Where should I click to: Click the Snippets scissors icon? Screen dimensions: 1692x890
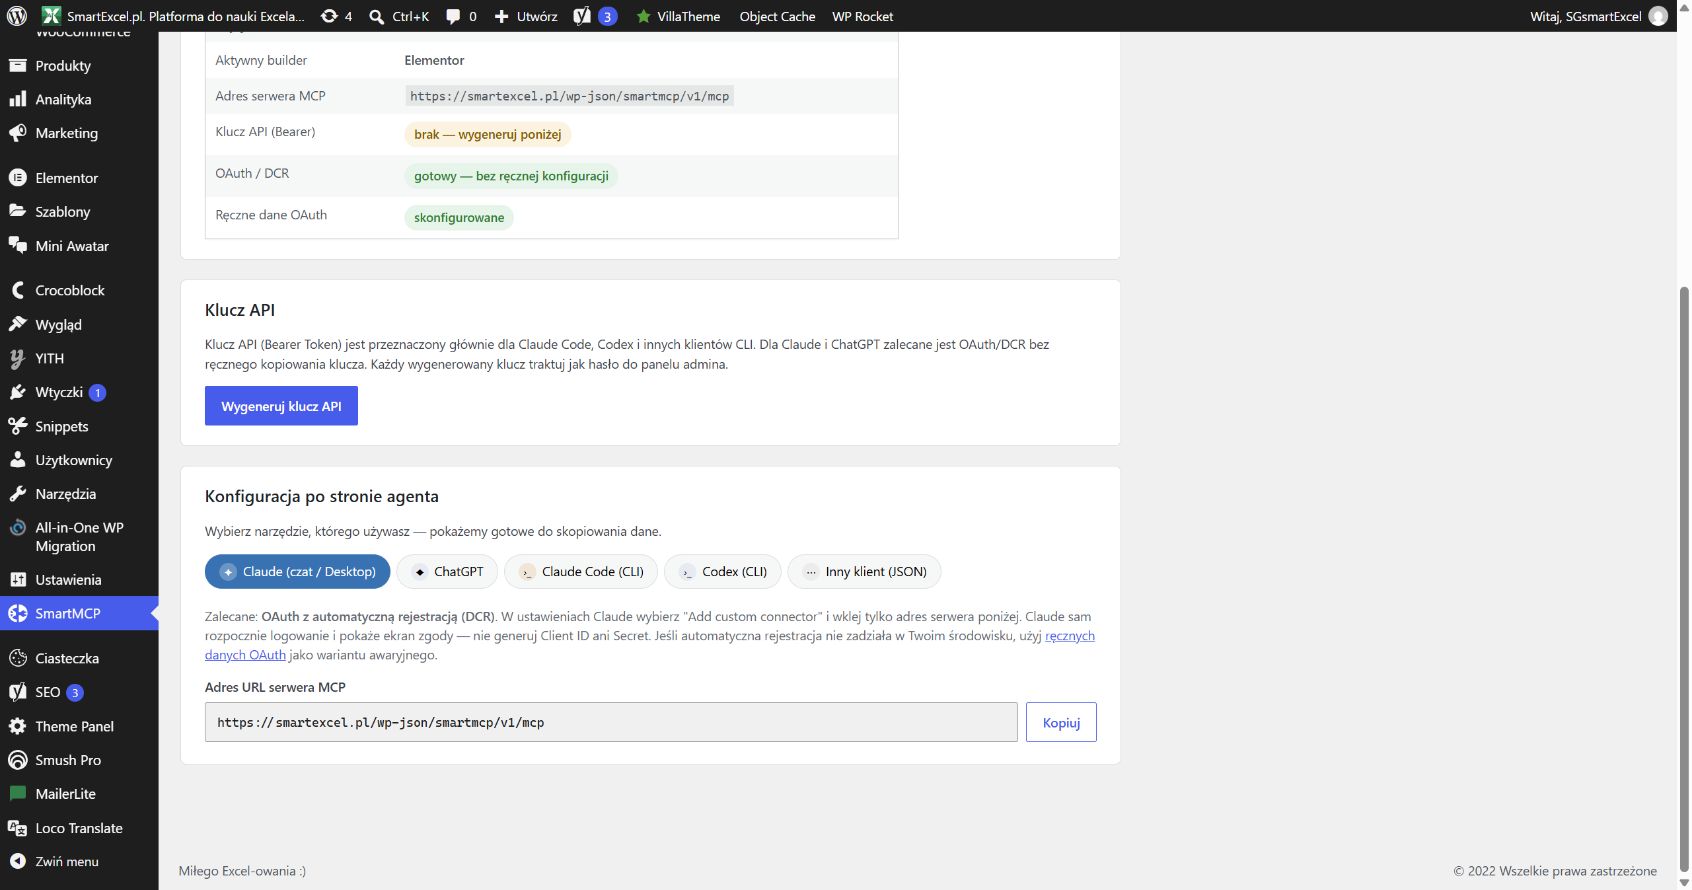click(17, 426)
